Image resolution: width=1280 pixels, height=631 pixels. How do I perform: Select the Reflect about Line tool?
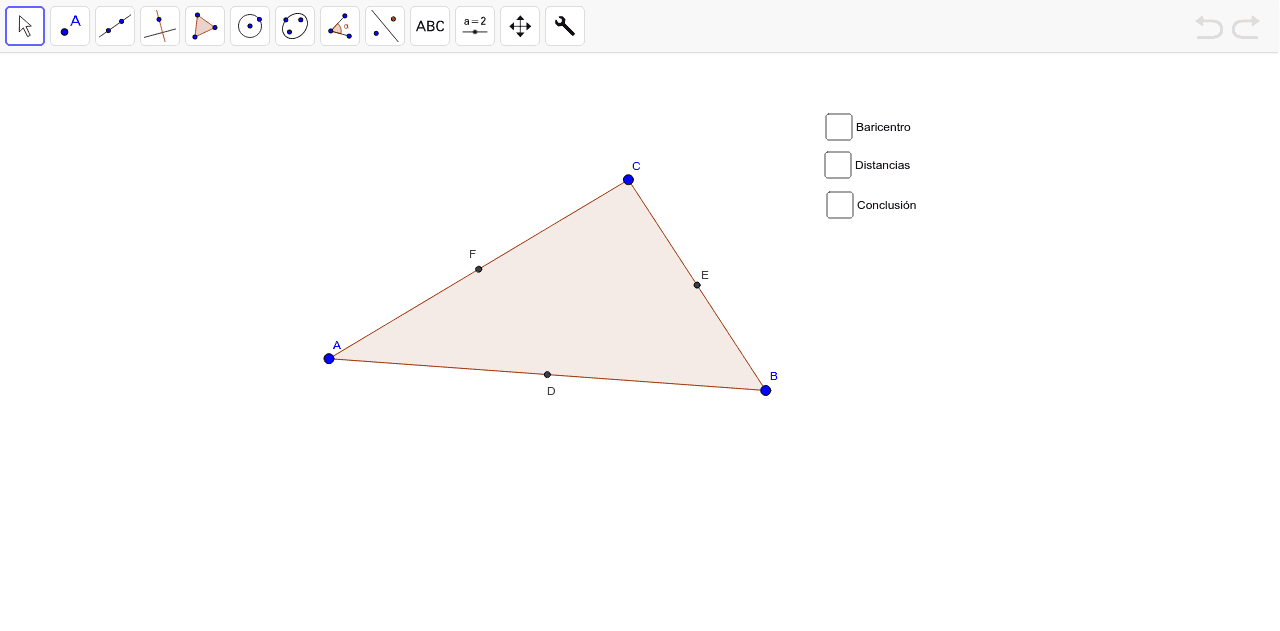385,26
